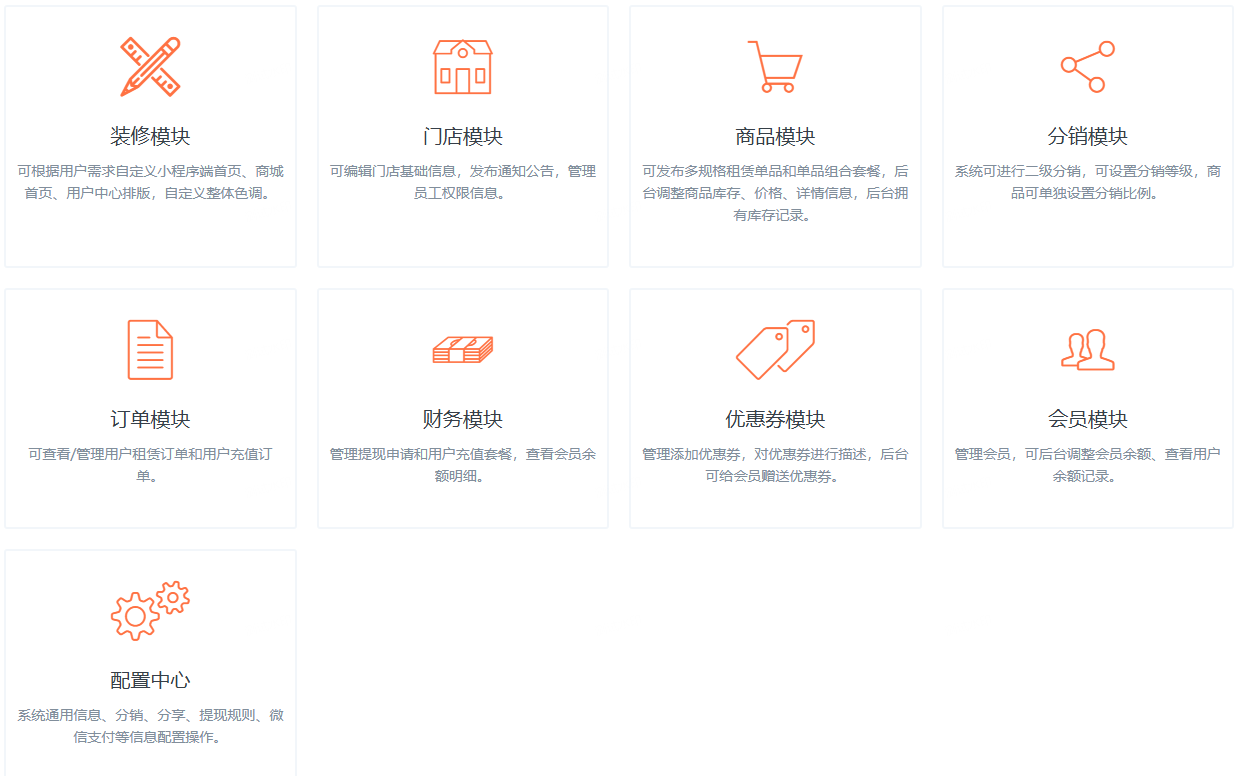Click the store building icon

[x=462, y=67]
